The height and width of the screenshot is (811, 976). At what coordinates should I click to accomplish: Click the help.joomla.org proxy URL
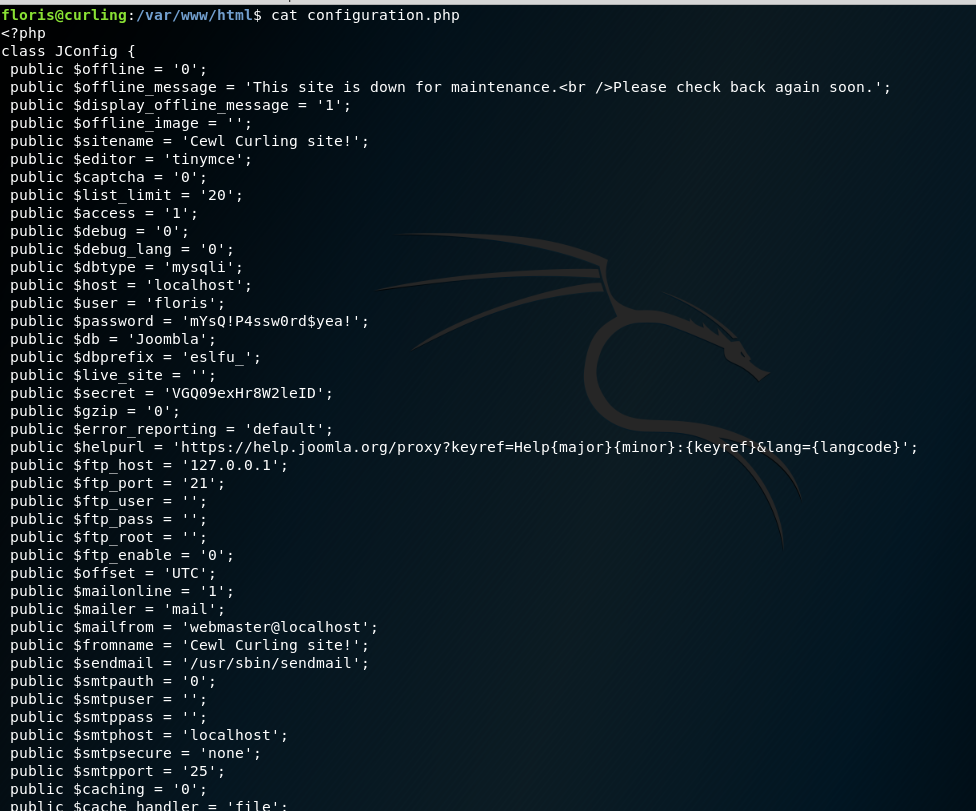pos(545,447)
